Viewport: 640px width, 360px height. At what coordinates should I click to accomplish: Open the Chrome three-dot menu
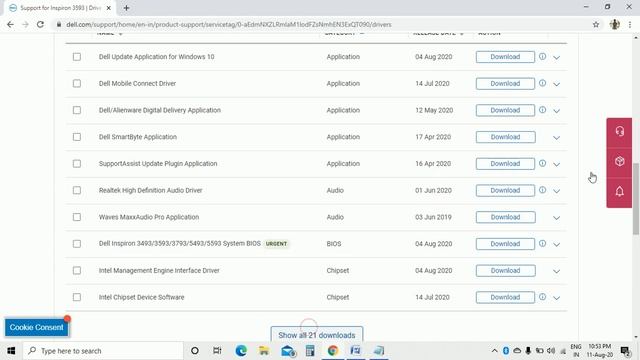click(630, 24)
